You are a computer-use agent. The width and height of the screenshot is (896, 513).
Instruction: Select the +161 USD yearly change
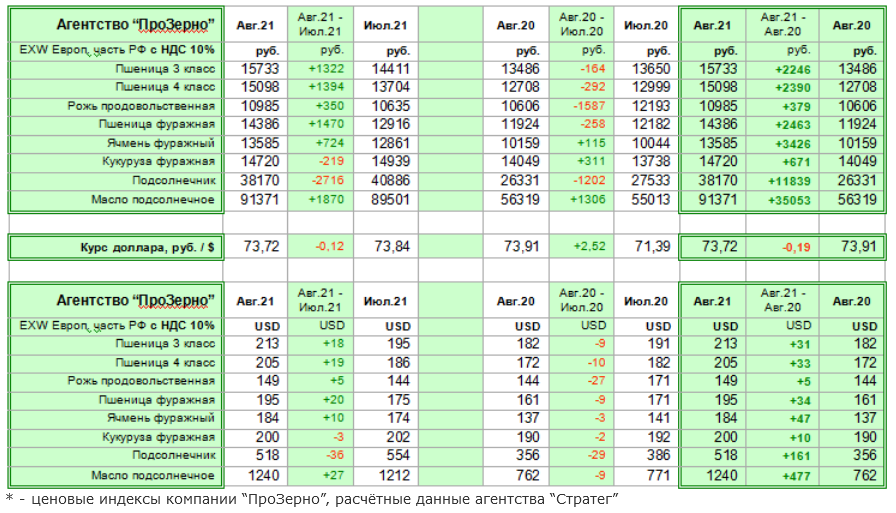point(797,456)
